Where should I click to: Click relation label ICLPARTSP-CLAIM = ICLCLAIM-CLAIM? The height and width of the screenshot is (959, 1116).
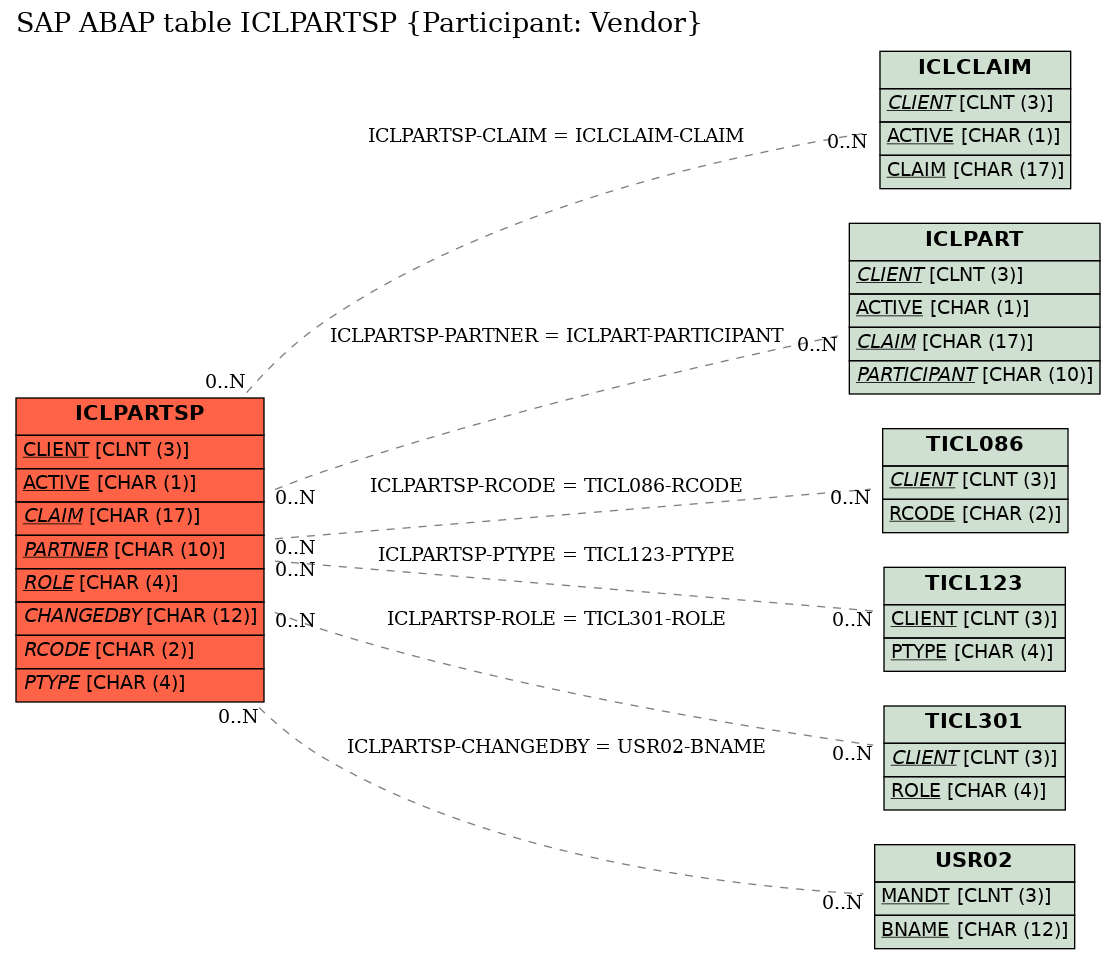(x=556, y=135)
